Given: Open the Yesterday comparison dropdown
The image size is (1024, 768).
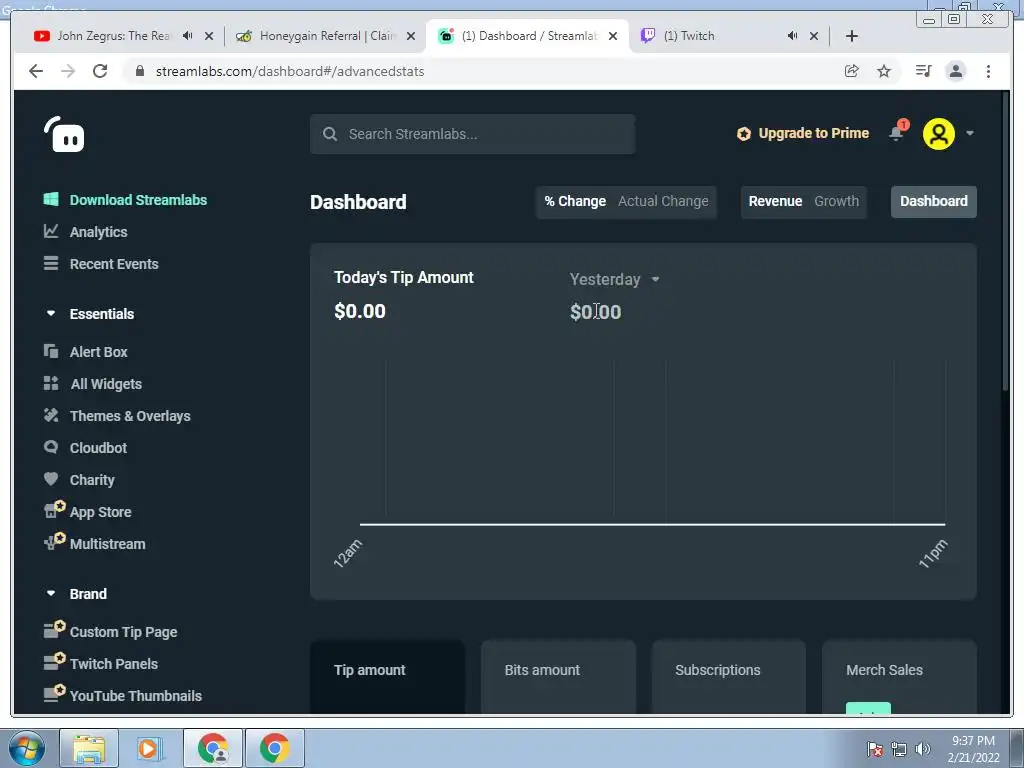Looking at the screenshot, I should click(x=615, y=280).
